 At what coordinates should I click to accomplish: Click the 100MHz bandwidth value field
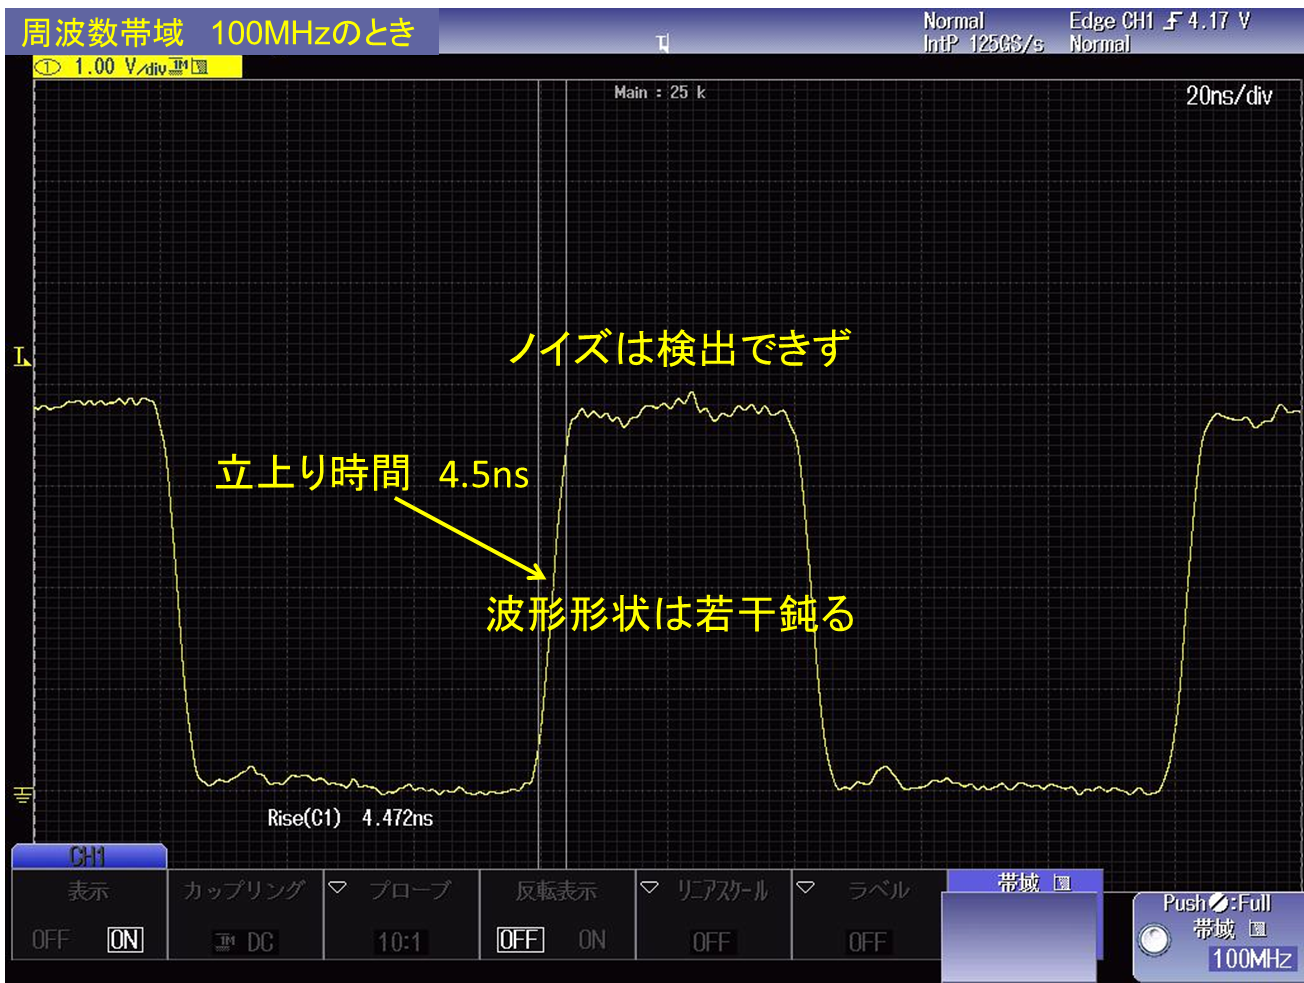1251,958
